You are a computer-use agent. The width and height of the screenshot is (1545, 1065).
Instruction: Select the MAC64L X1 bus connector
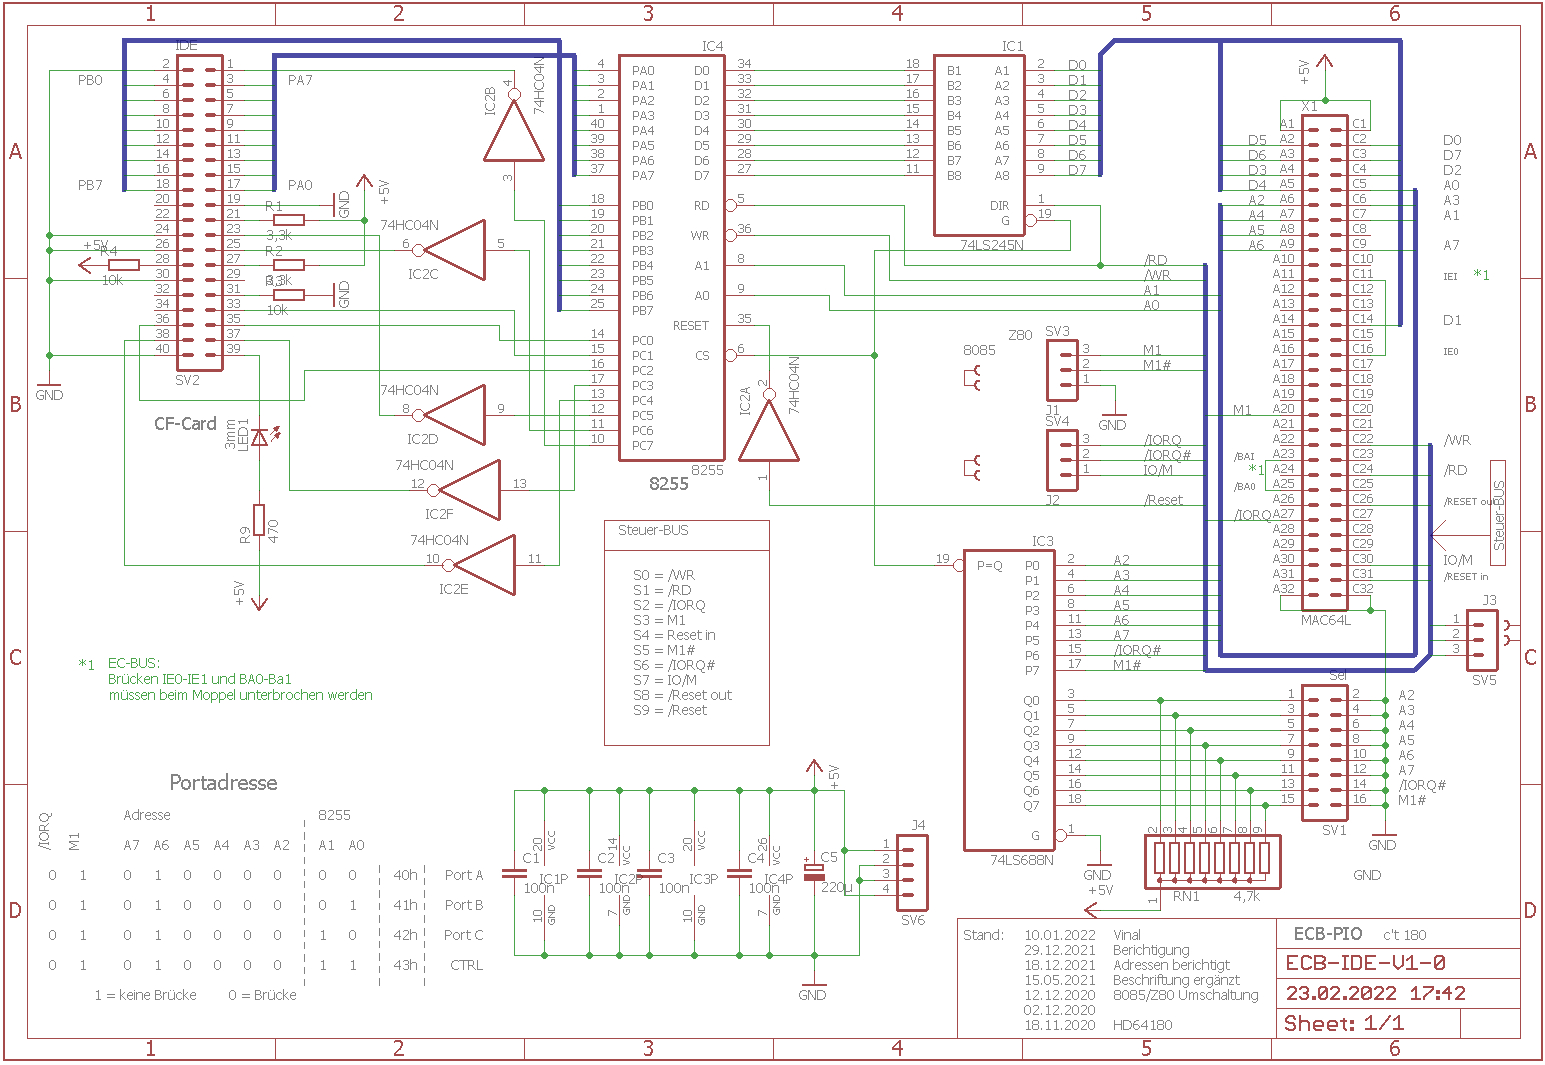(1324, 362)
